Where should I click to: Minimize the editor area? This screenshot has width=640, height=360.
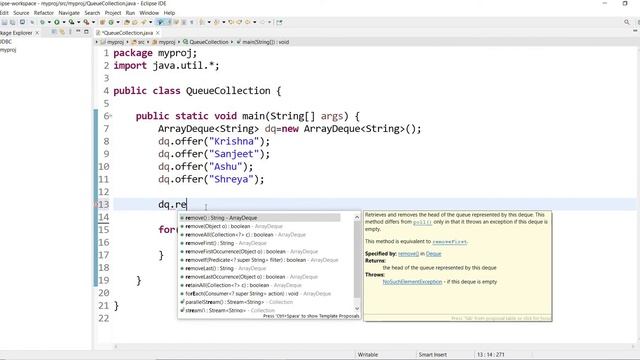pyautogui.click(x=635, y=31)
